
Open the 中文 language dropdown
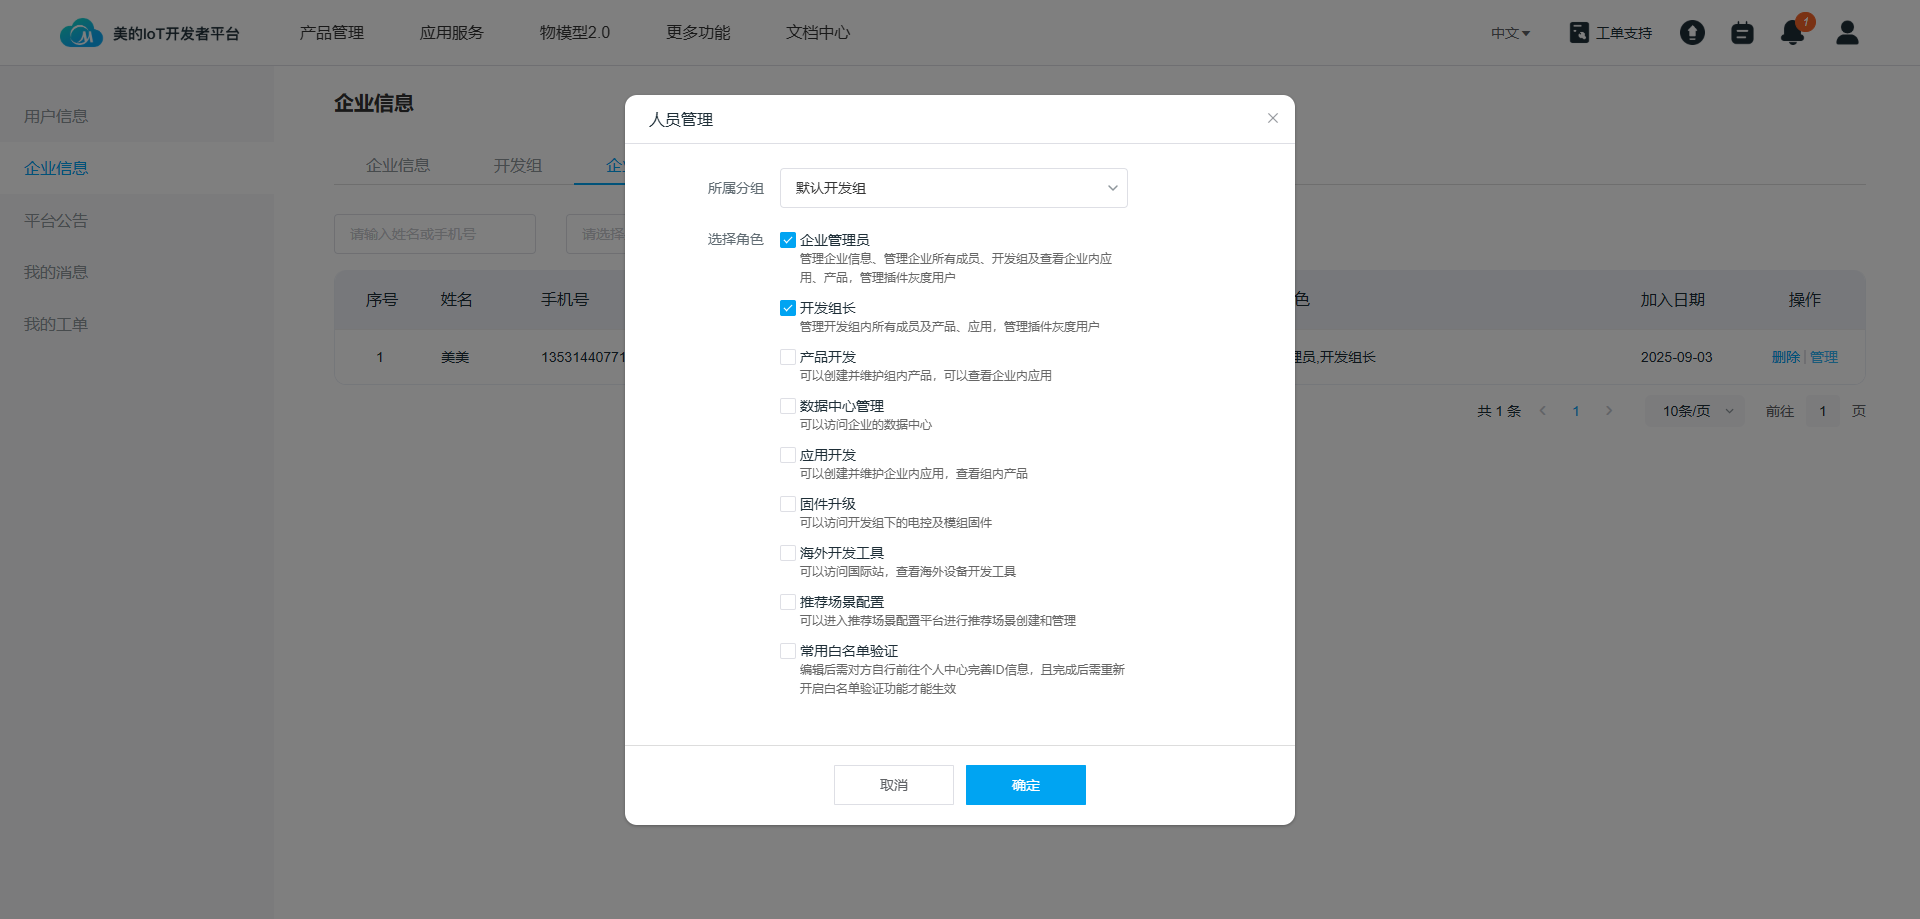coord(1510,33)
